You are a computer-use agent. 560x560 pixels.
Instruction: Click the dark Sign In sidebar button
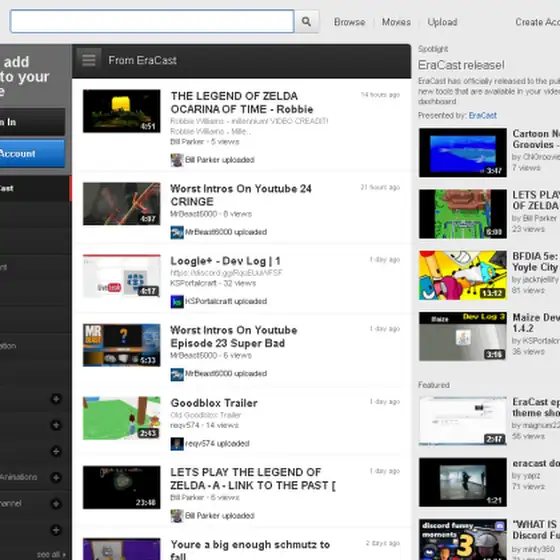(32, 122)
